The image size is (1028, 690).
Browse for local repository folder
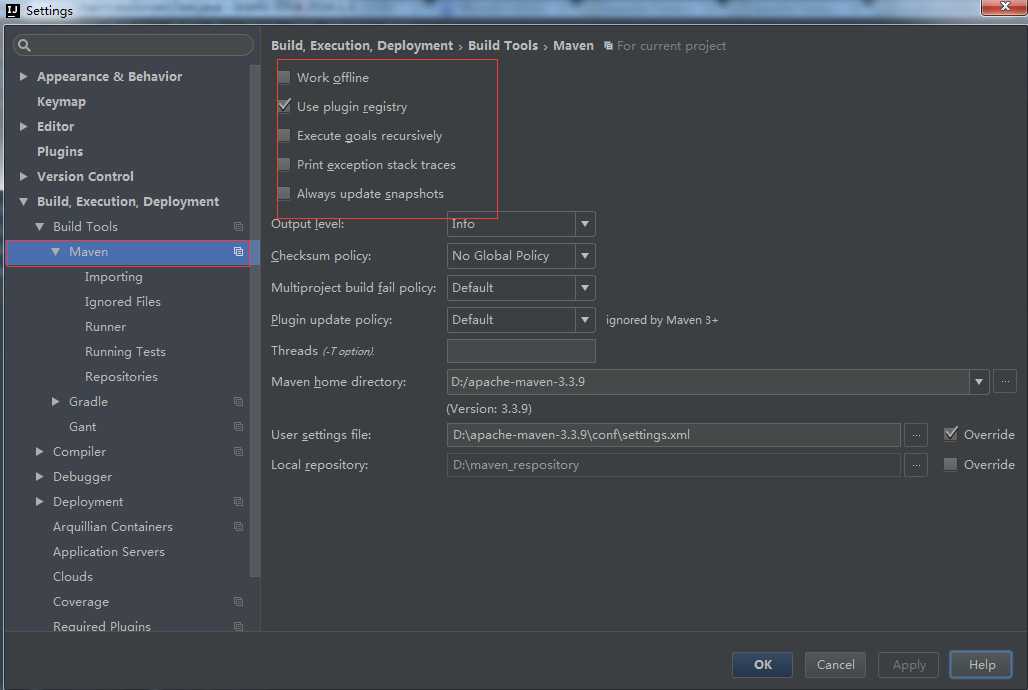916,465
